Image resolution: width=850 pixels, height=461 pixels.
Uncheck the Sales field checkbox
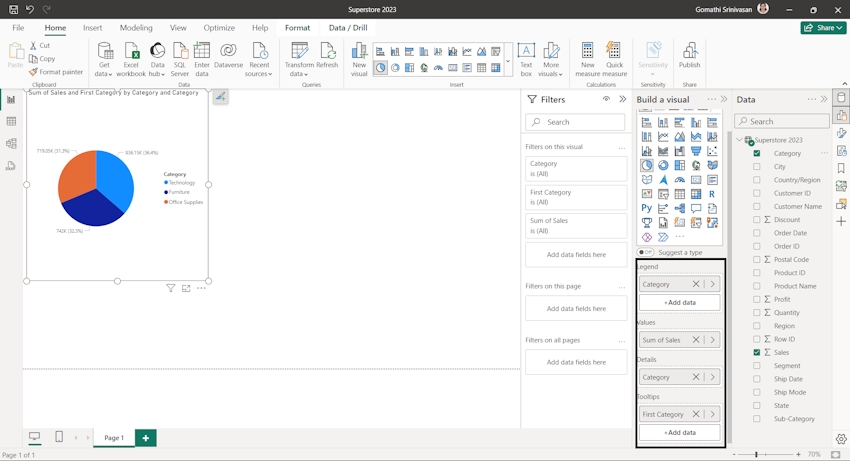757,352
